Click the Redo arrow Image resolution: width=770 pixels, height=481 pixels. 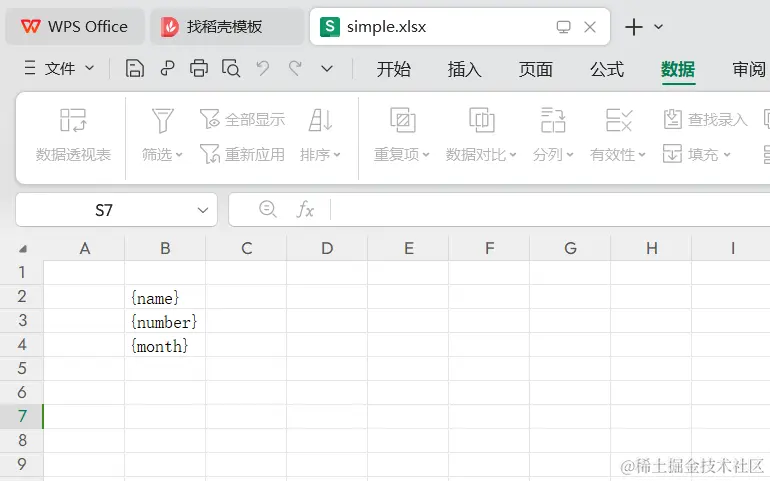coord(295,68)
